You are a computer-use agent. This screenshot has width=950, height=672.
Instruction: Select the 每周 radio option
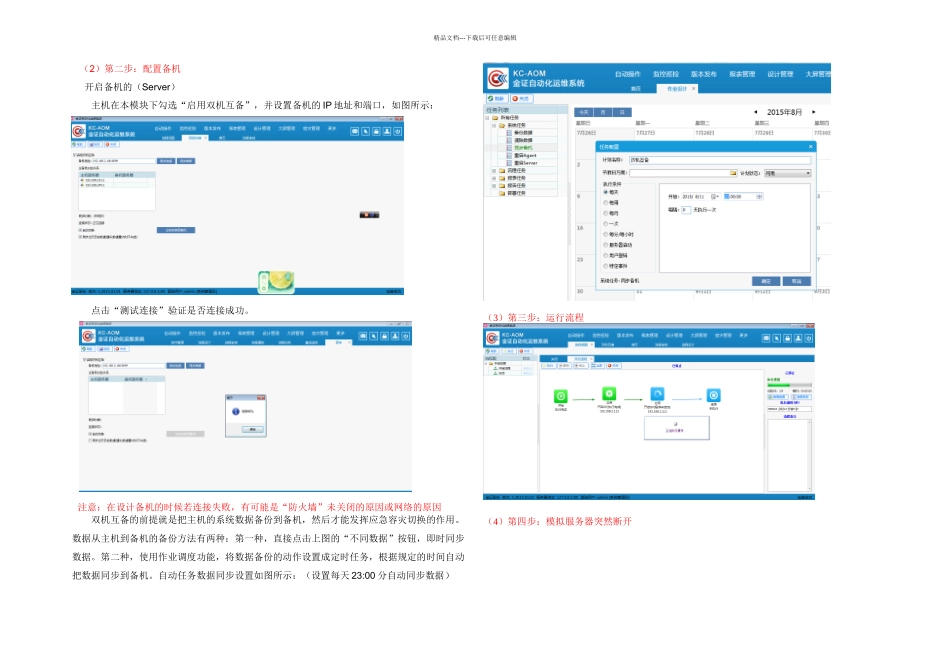605,202
